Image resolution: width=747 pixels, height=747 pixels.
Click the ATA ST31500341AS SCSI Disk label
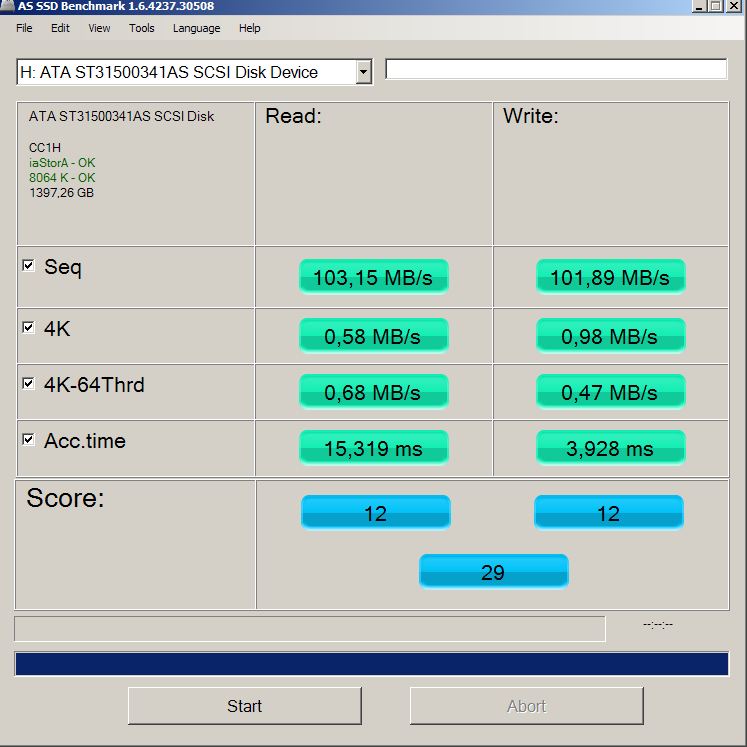coord(121,116)
